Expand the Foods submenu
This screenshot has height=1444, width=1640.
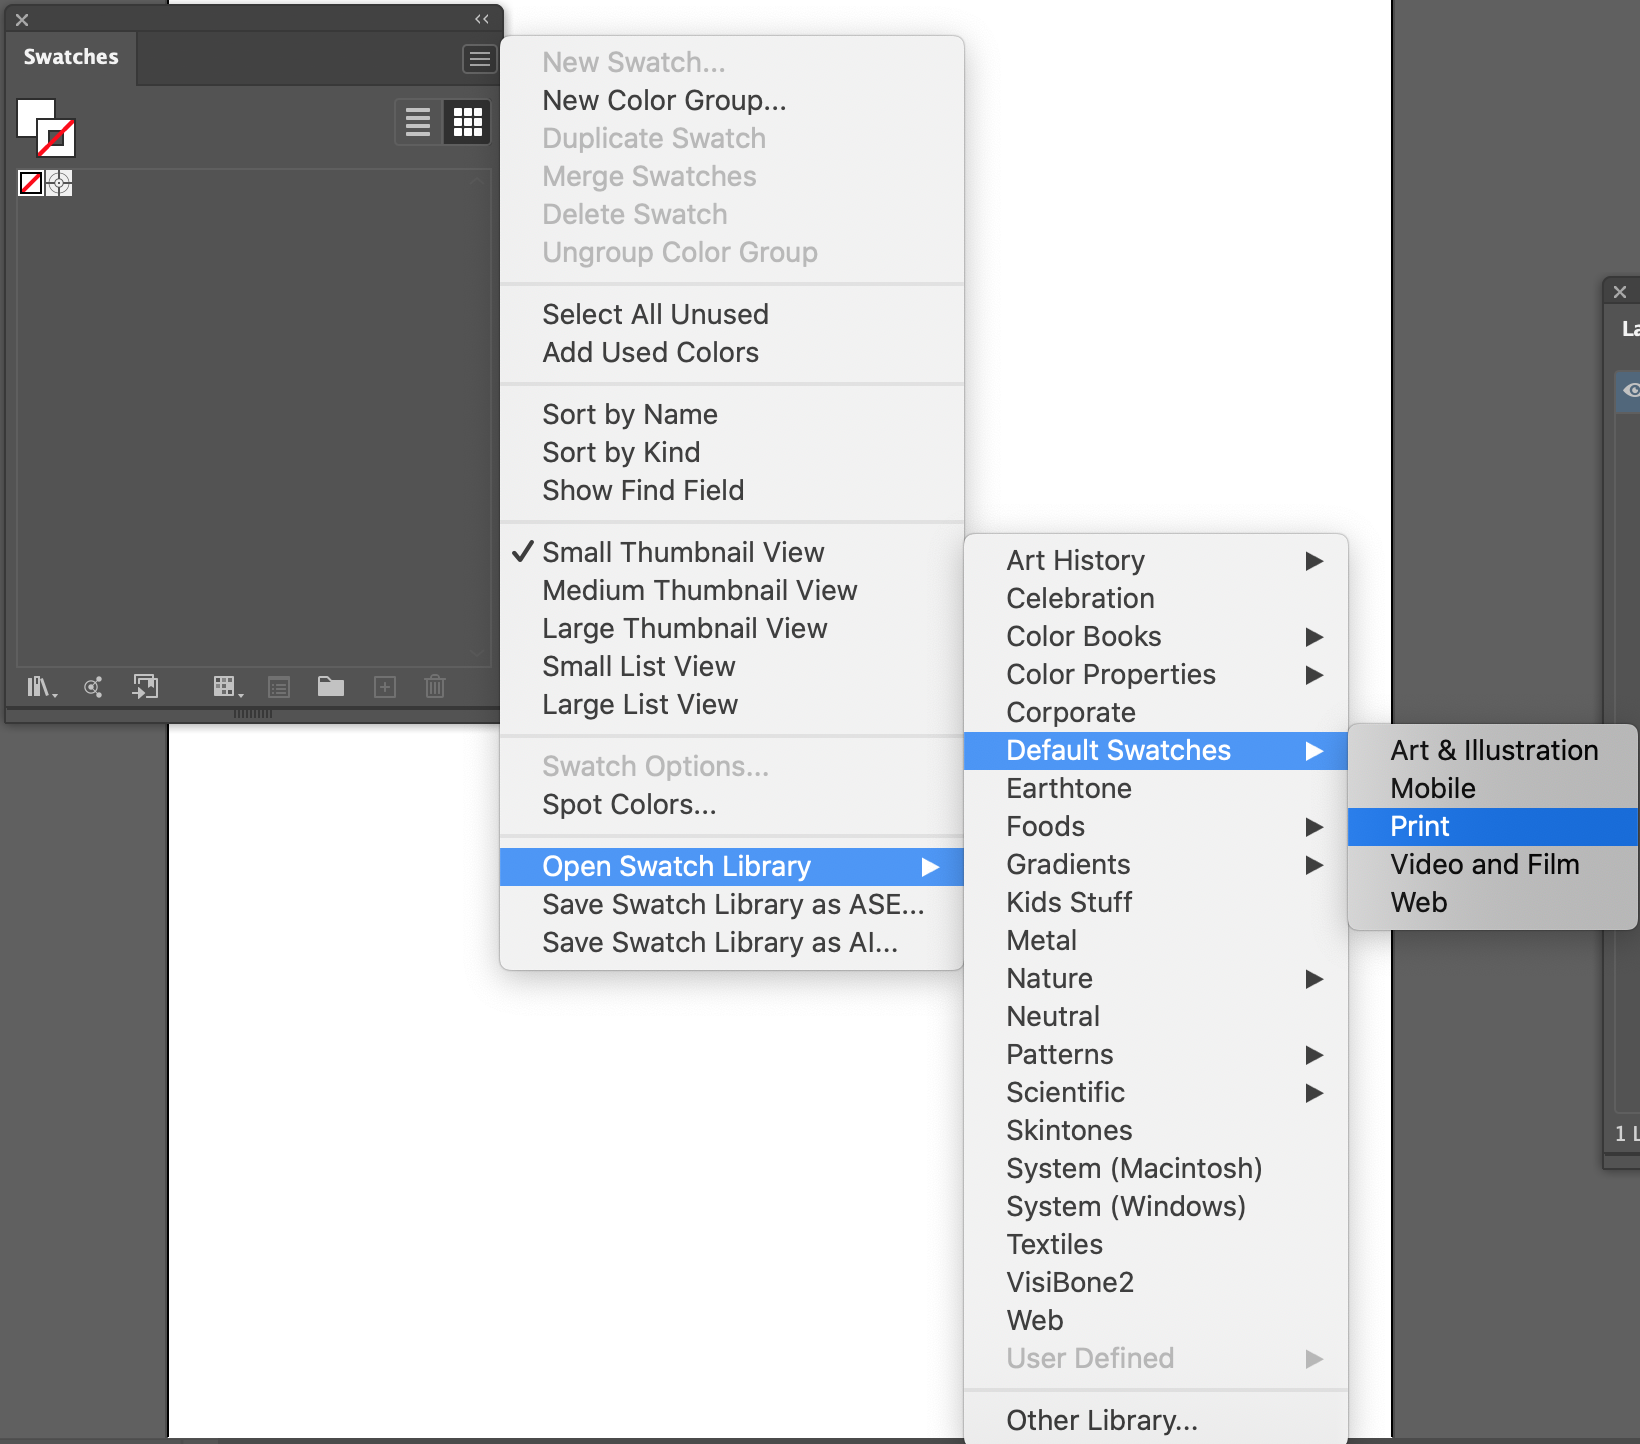[x=1156, y=826]
